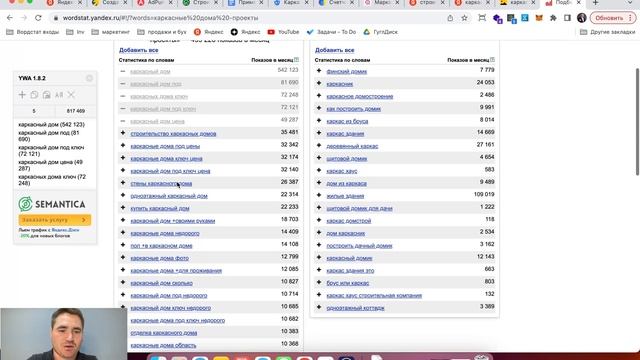Open 'ГуглДиск' bookmark
The image size is (640, 360).
pos(380,32)
